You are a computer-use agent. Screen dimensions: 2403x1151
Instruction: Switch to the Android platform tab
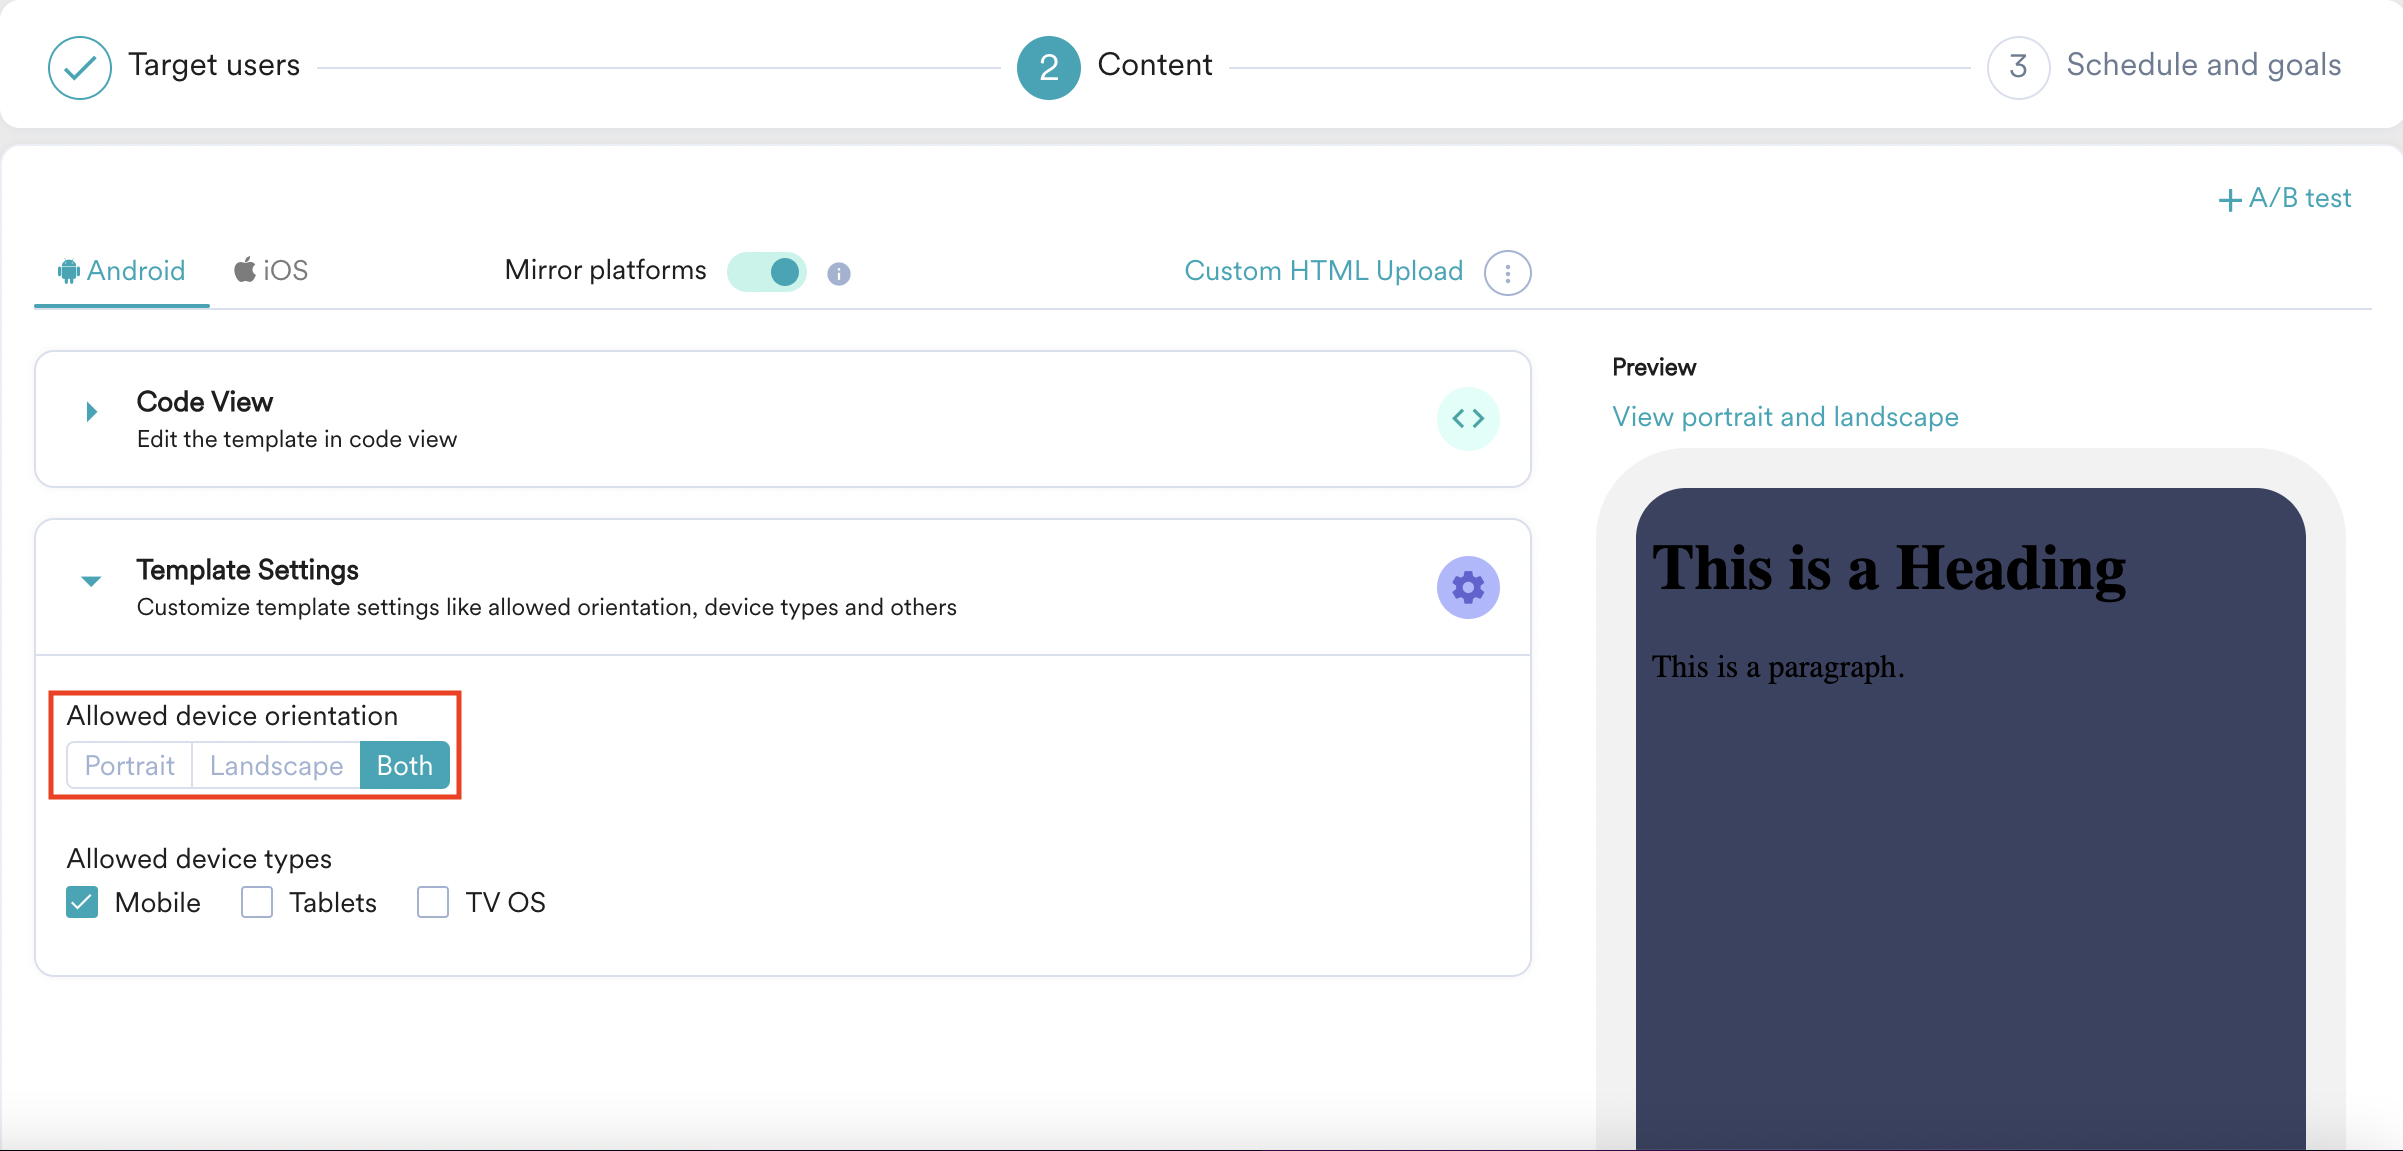122,271
